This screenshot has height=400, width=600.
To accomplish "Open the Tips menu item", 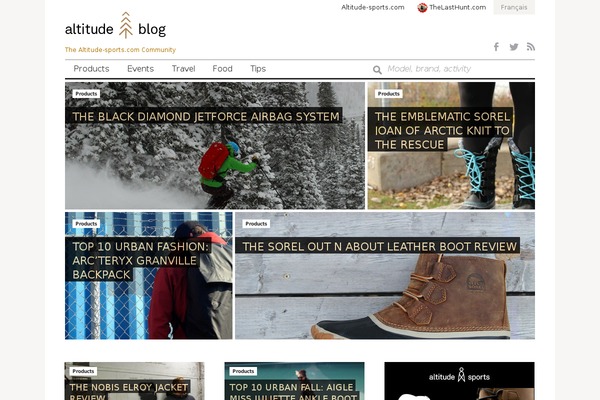I will point(258,69).
